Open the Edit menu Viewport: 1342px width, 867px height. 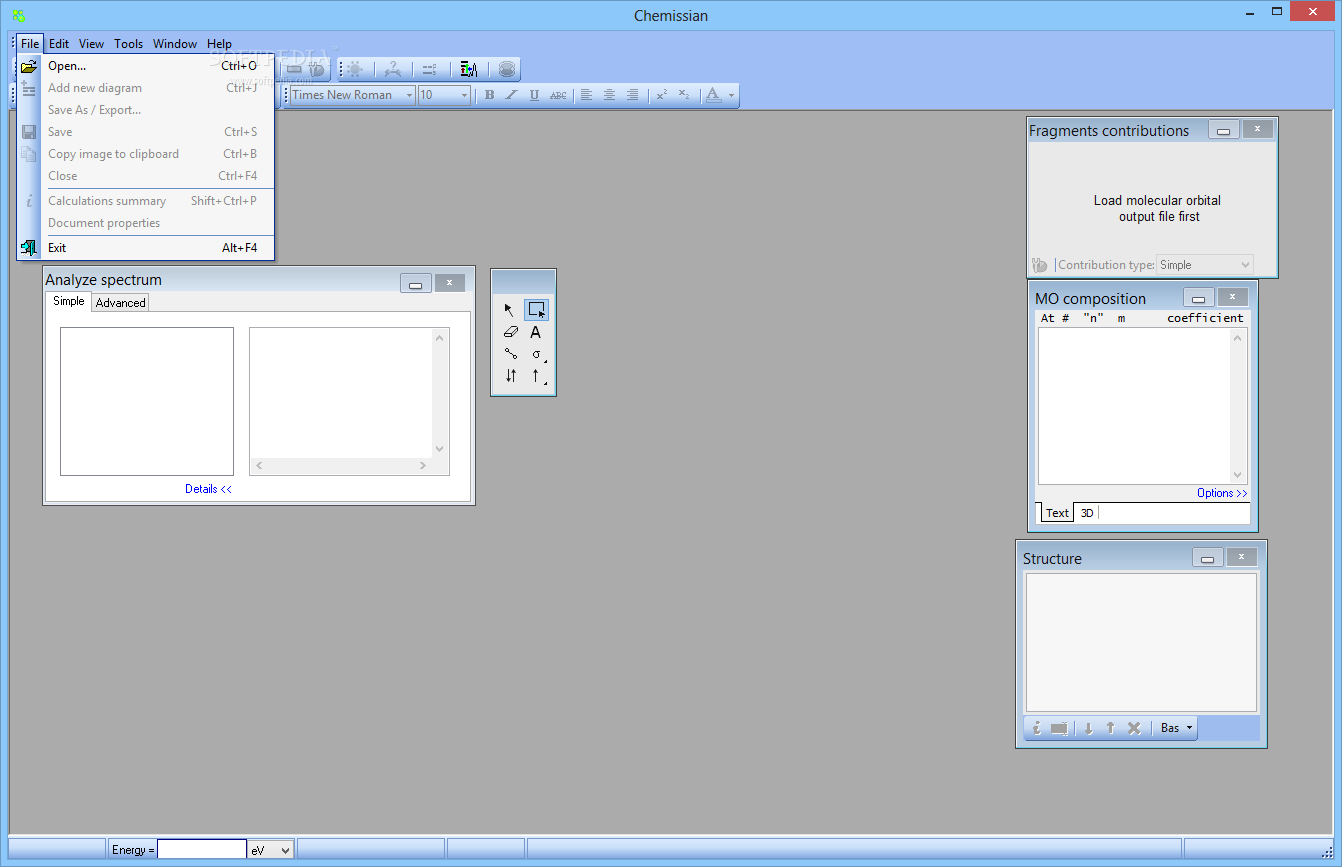click(x=59, y=44)
